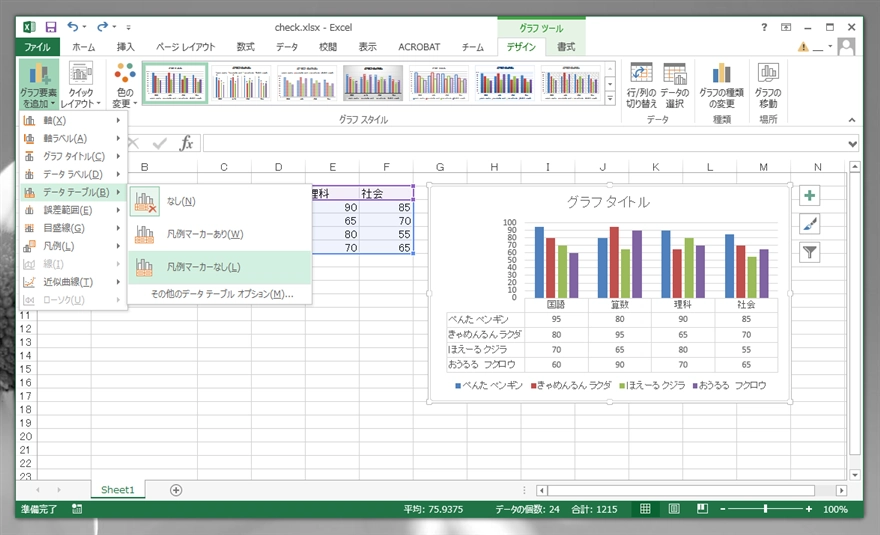Expand 軸ラベル(A) submenu
Viewport: 880px width, 535px height.
73,138
